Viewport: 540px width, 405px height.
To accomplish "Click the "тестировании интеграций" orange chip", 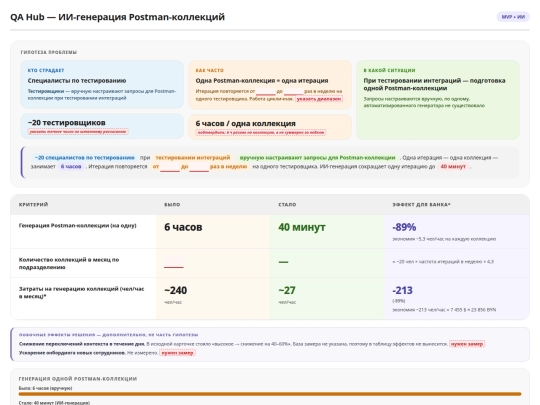I will coord(193,157).
